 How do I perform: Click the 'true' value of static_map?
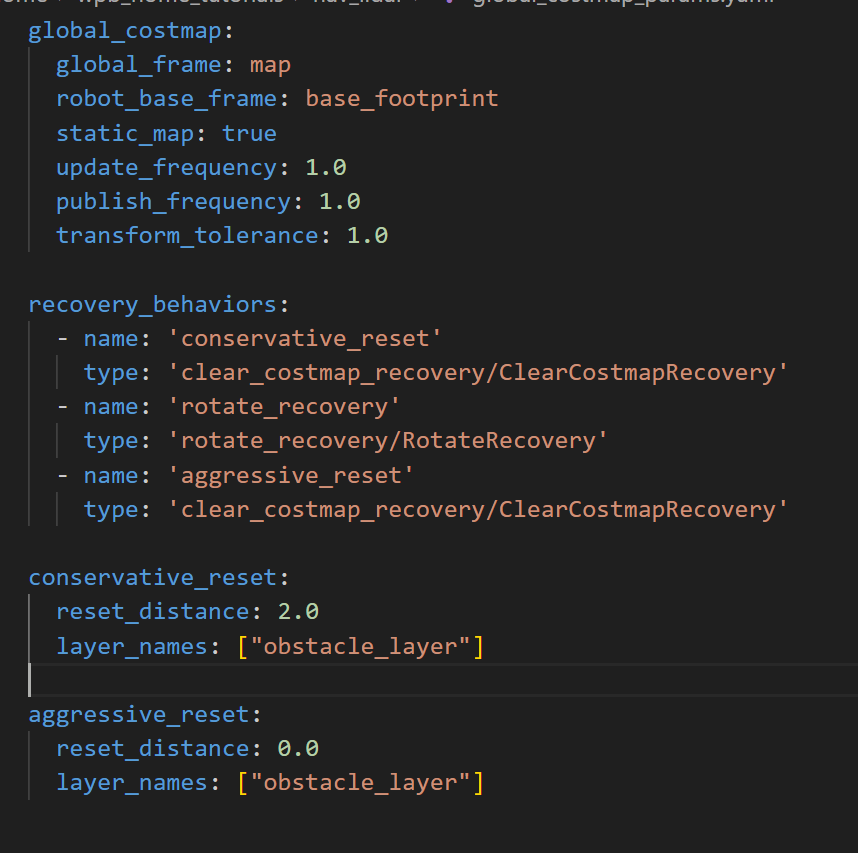pyautogui.click(x=249, y=133)
